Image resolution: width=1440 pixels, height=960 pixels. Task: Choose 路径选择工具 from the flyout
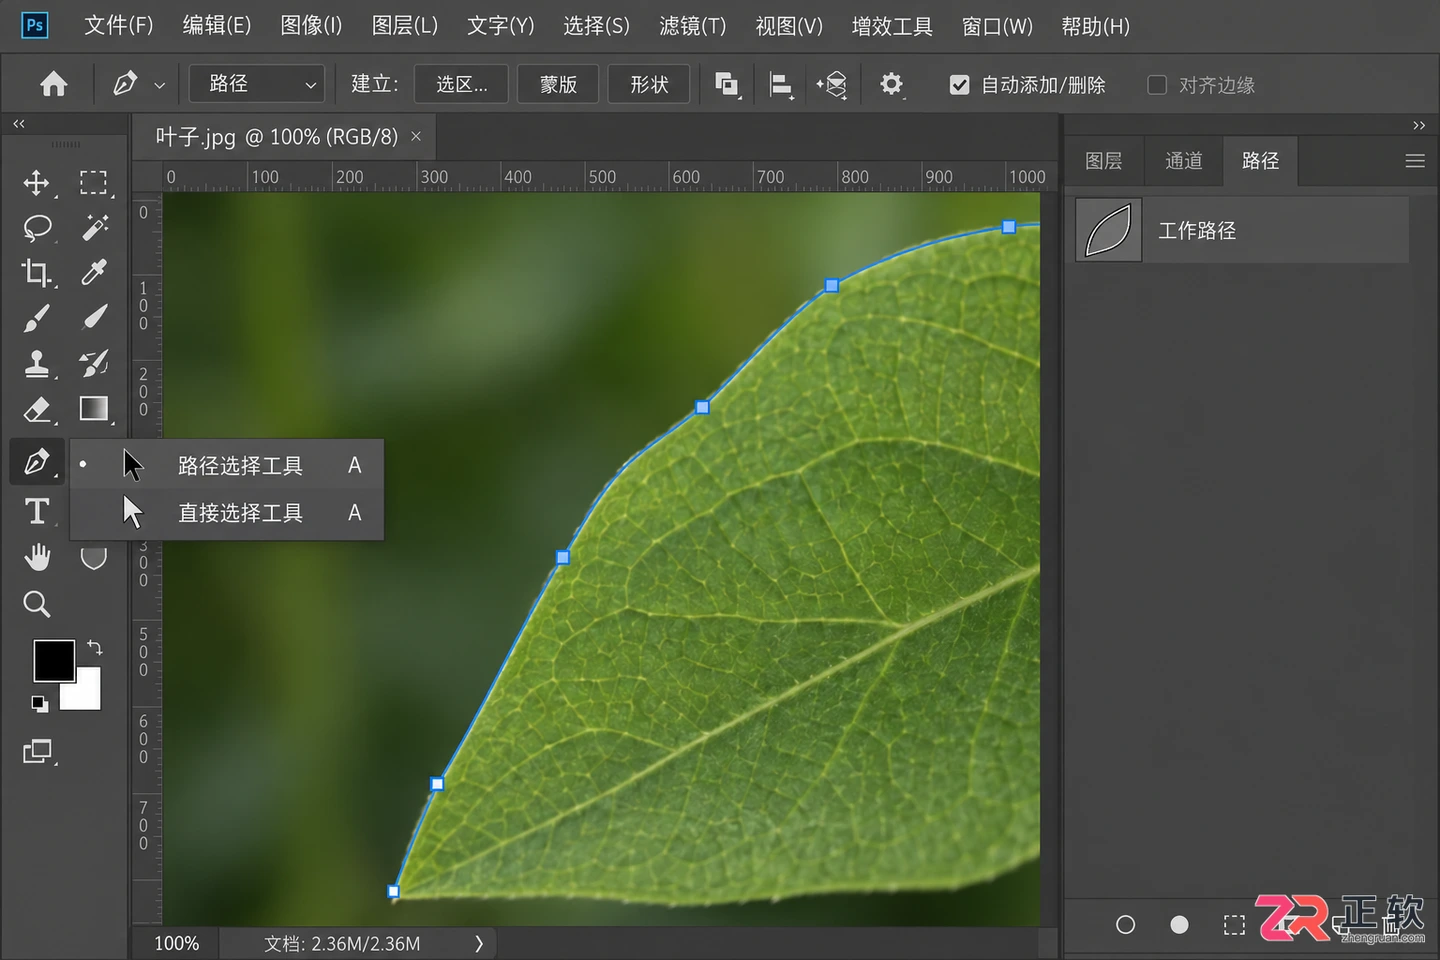tap(227, 465)
